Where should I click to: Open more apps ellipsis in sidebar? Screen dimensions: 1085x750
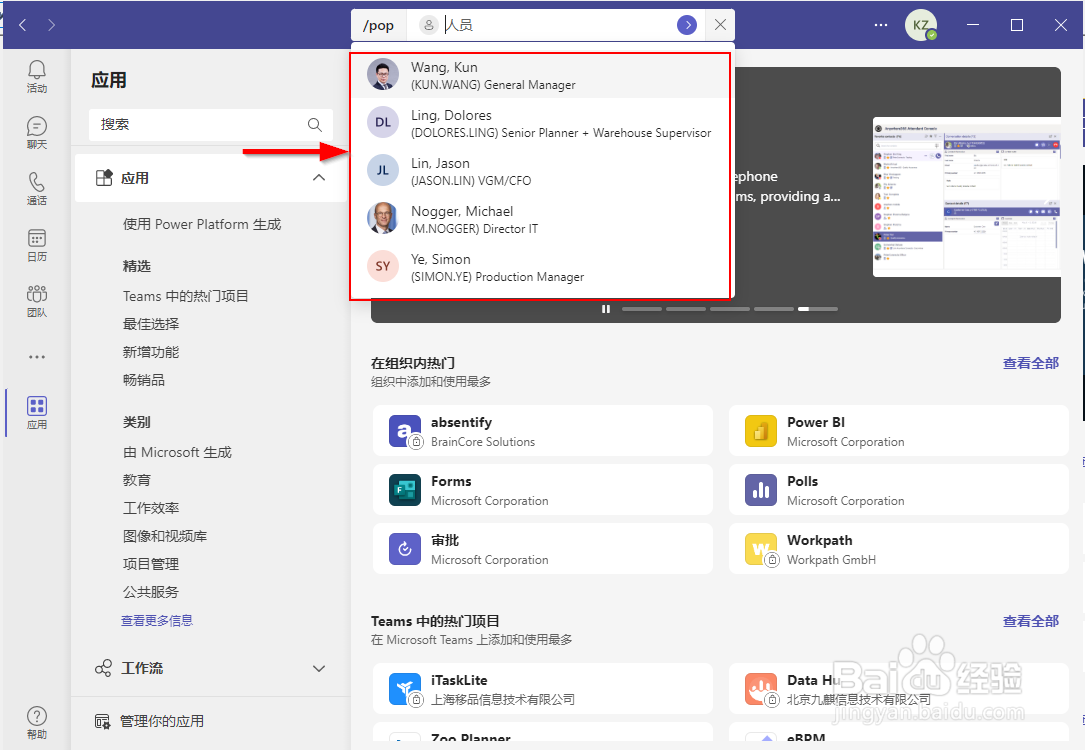click(x=37, y=357)
